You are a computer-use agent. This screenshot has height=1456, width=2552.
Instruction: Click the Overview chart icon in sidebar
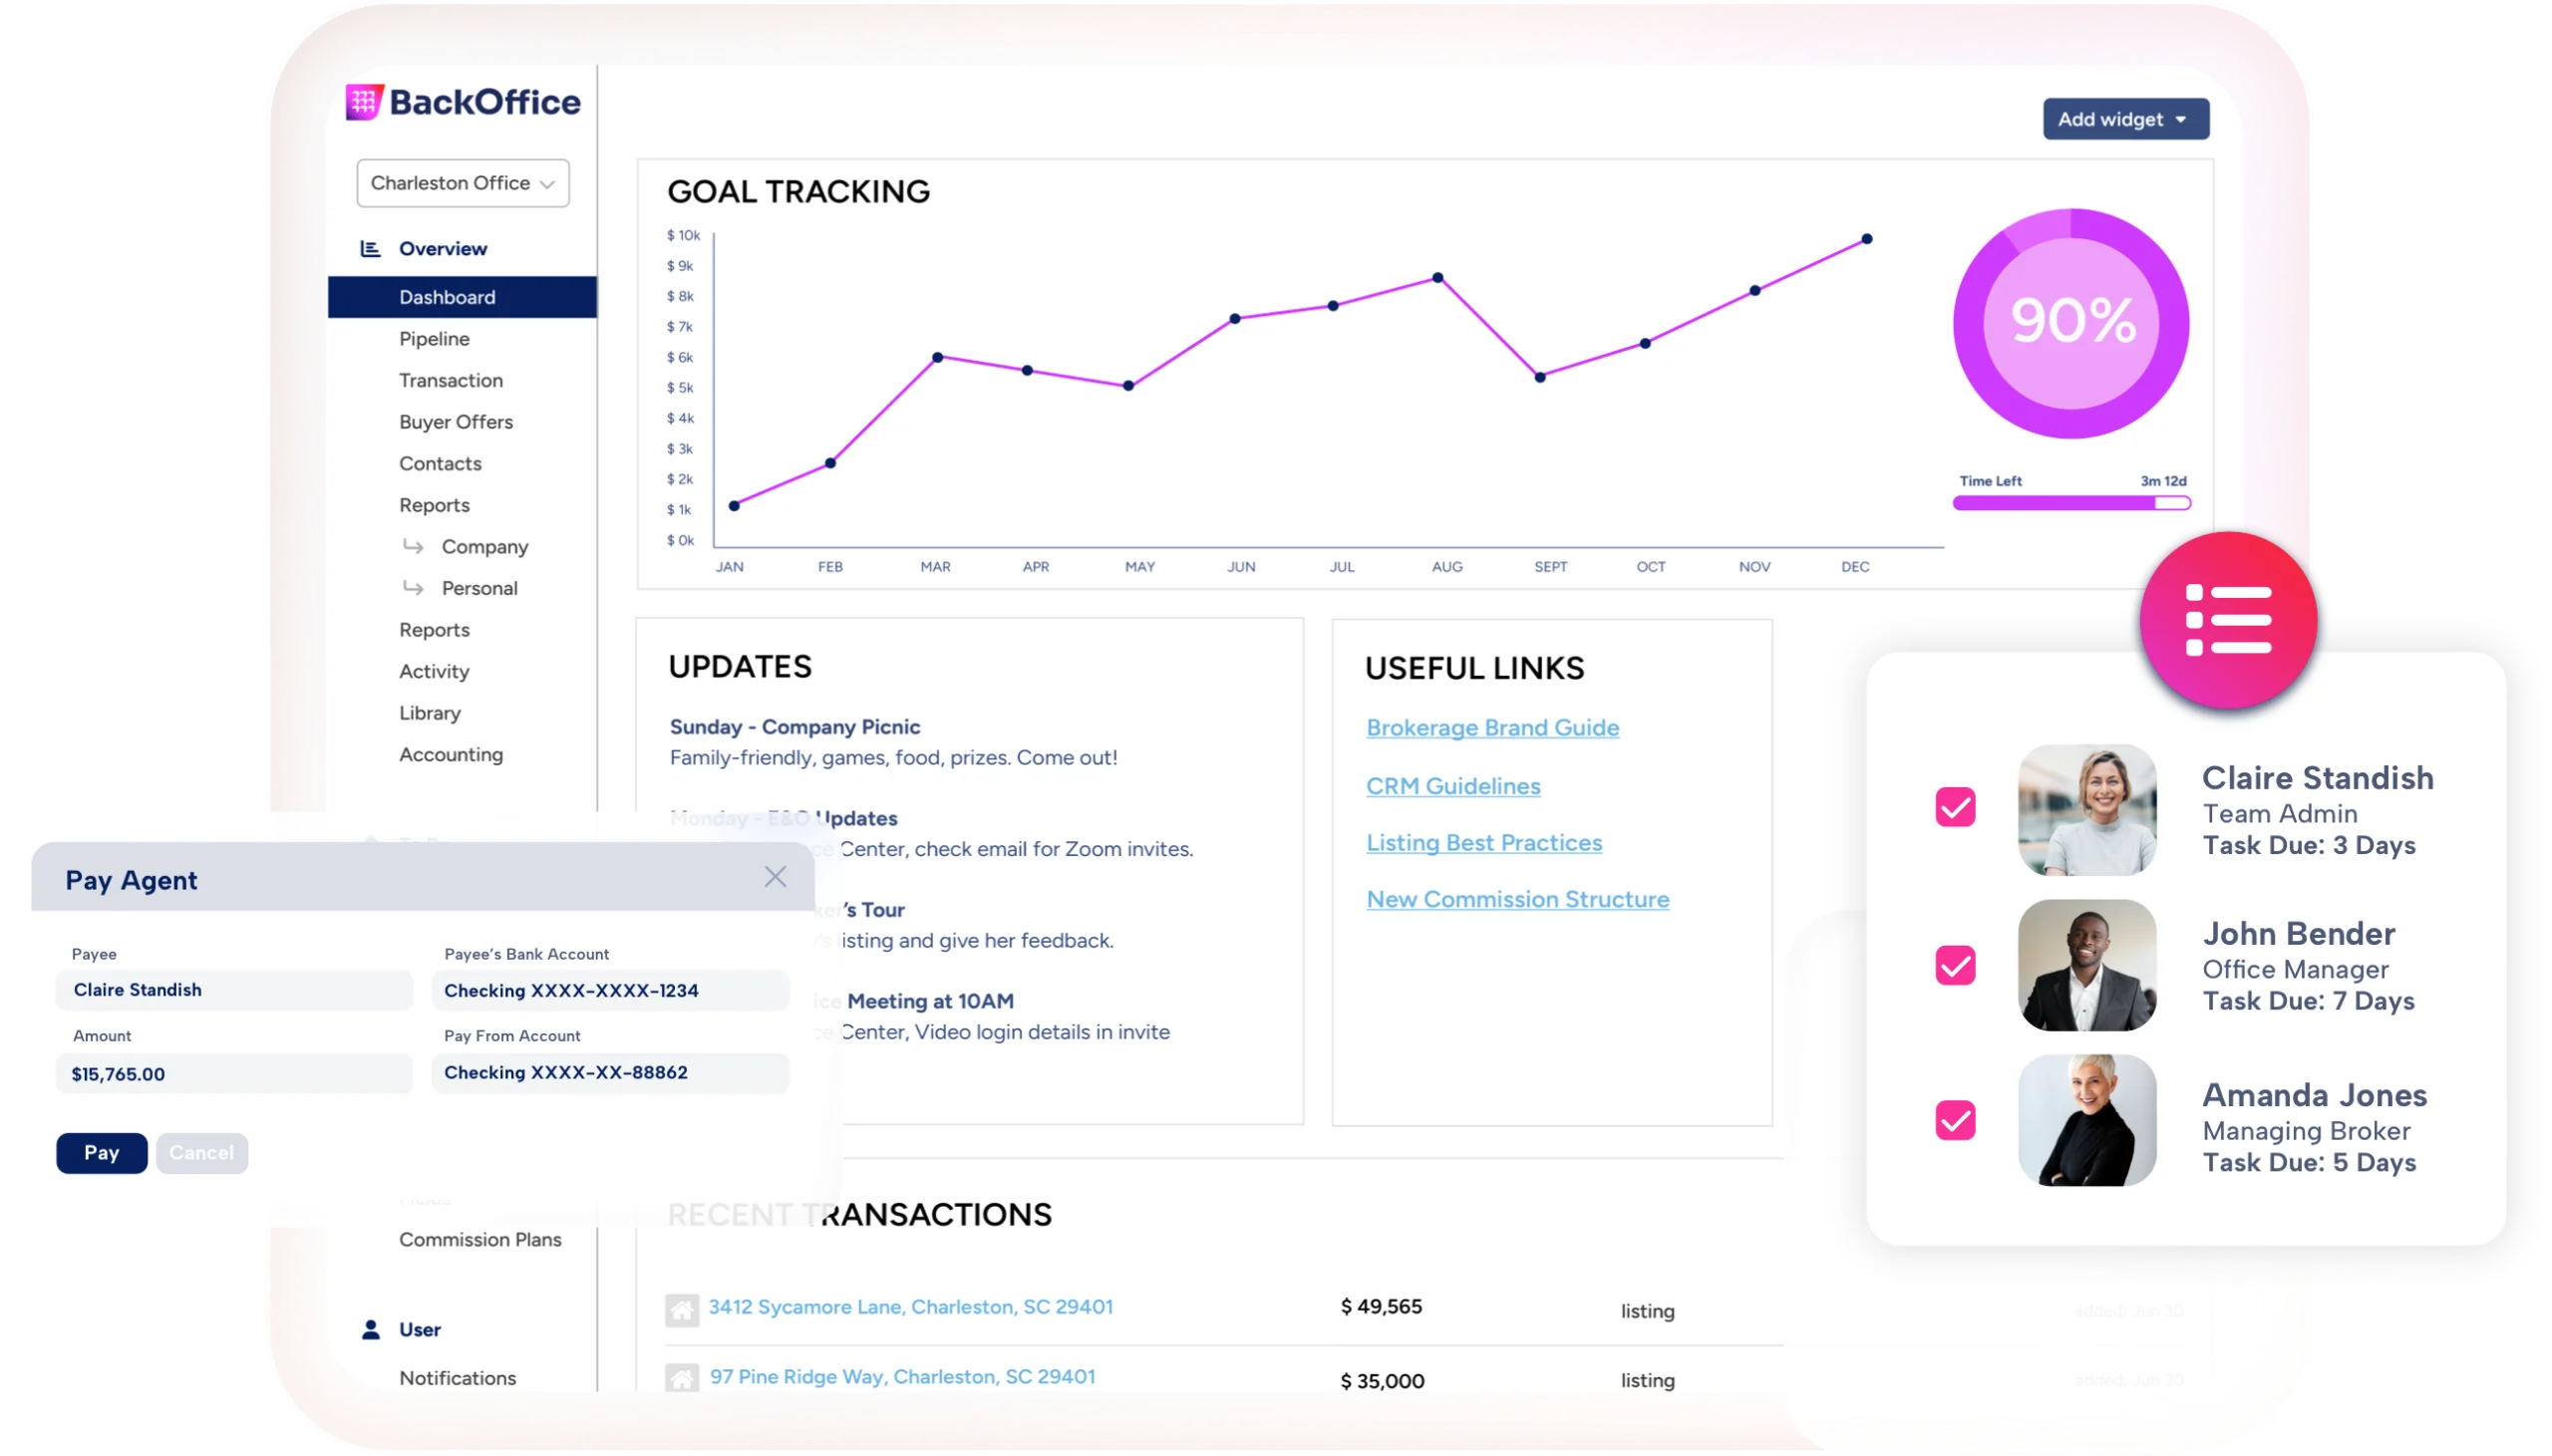(x=370, y=249)
